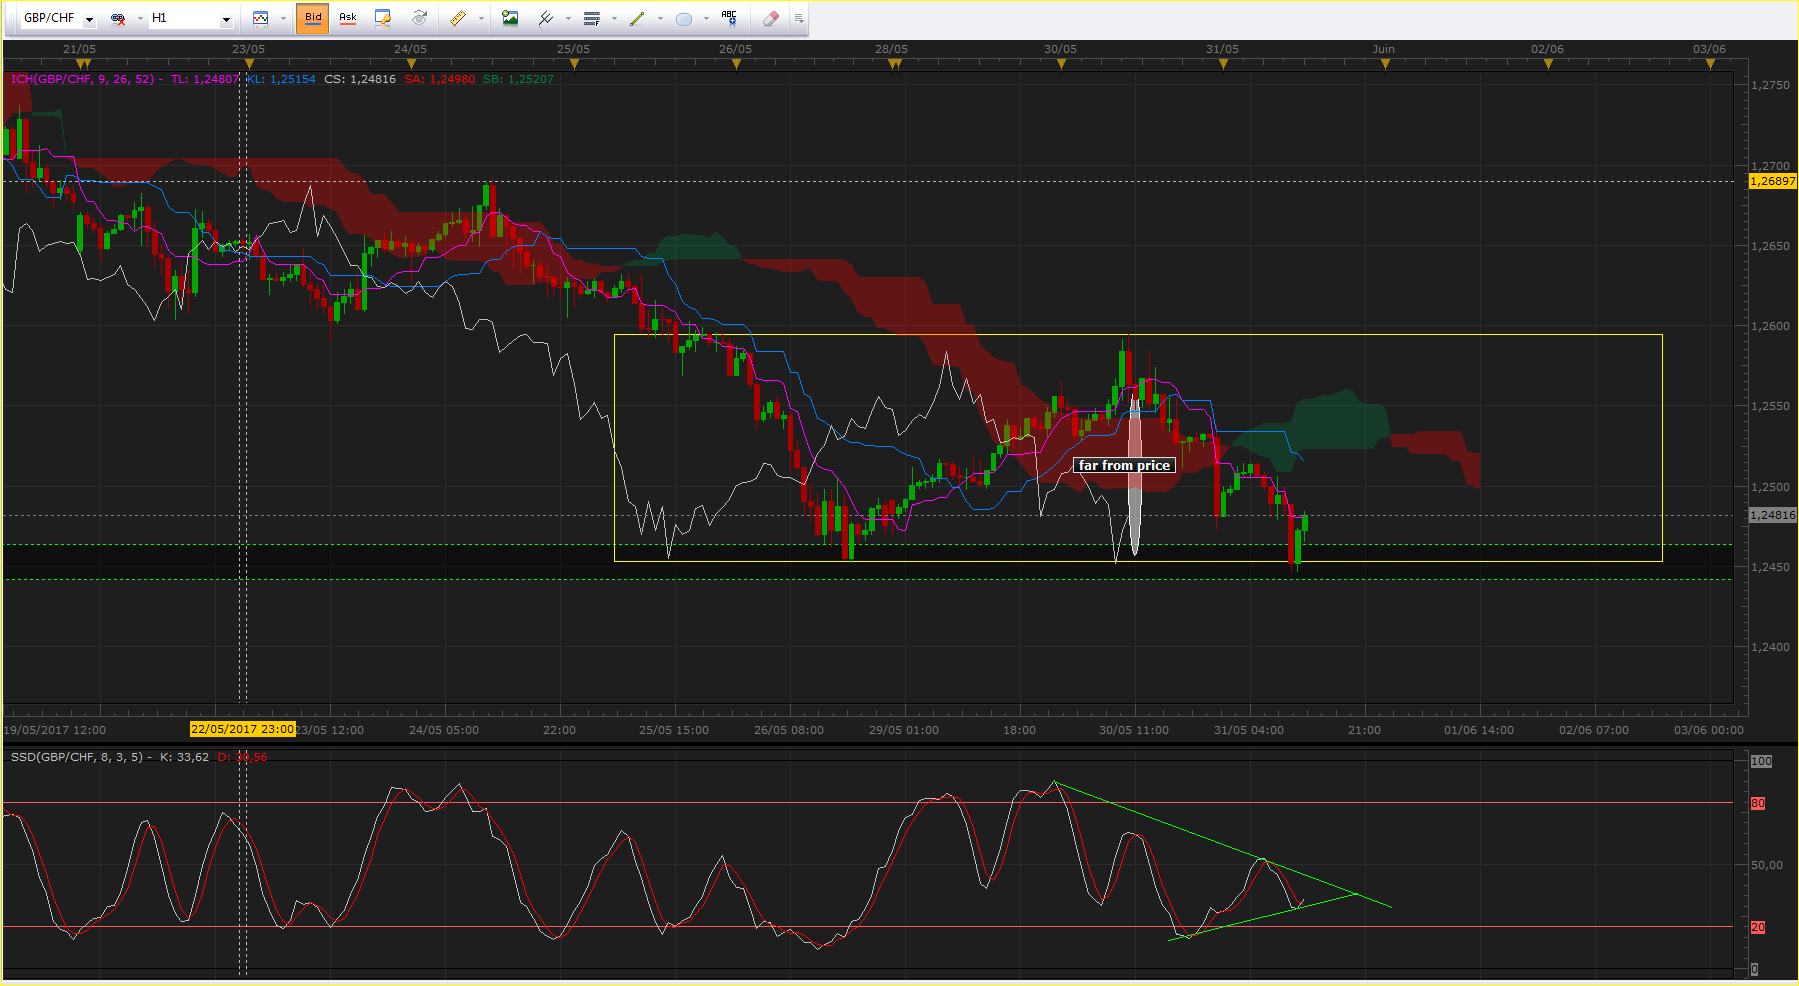Click the CS: 1,24816 indicator value
The width and height of the screenshot is (1799, 986).
[360, 79]
